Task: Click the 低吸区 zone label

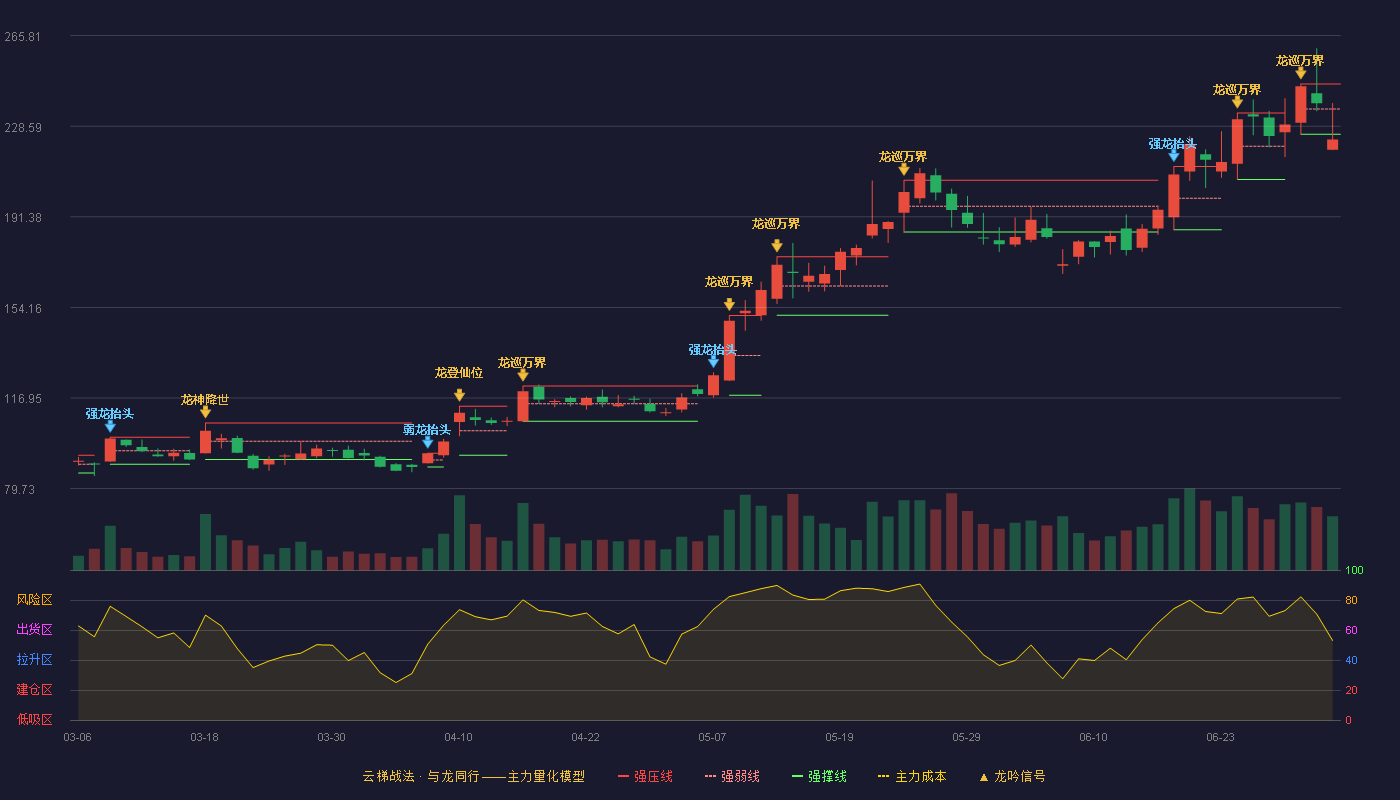Action: (35, 719)
